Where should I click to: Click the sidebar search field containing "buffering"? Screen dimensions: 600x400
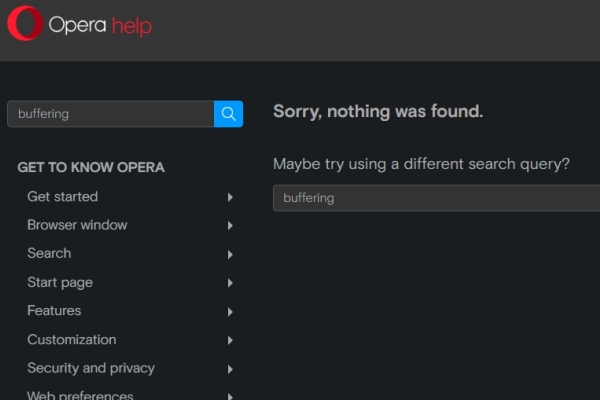(x=110, y=114)
